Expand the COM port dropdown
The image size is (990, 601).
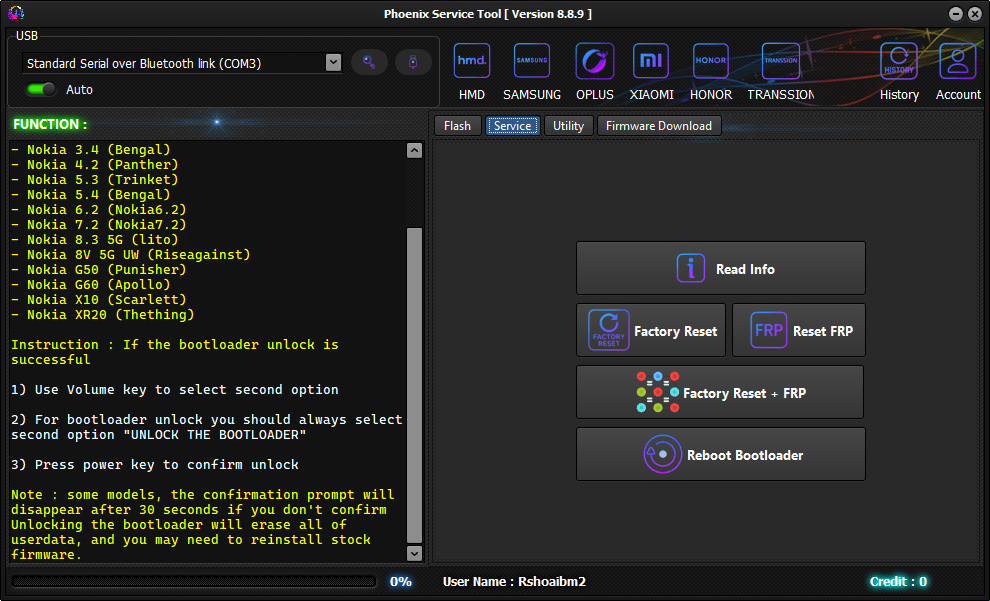point(333,62)
